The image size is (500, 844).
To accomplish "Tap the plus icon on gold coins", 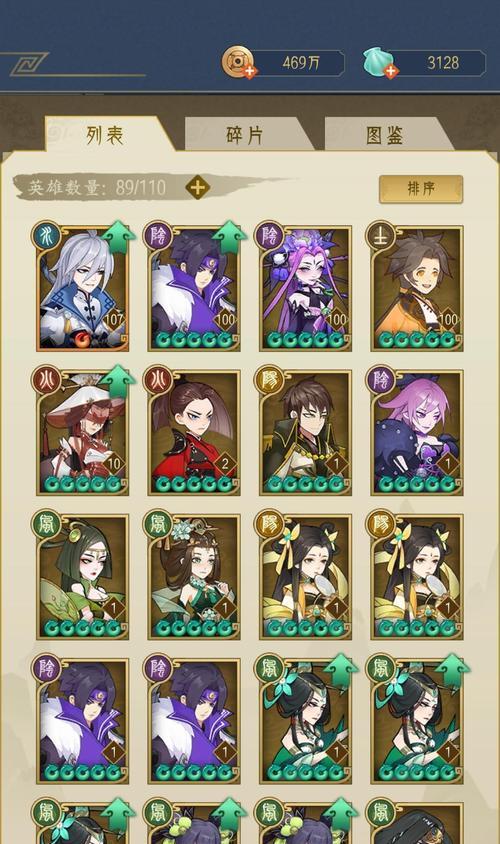I will (x=250, y=72).
